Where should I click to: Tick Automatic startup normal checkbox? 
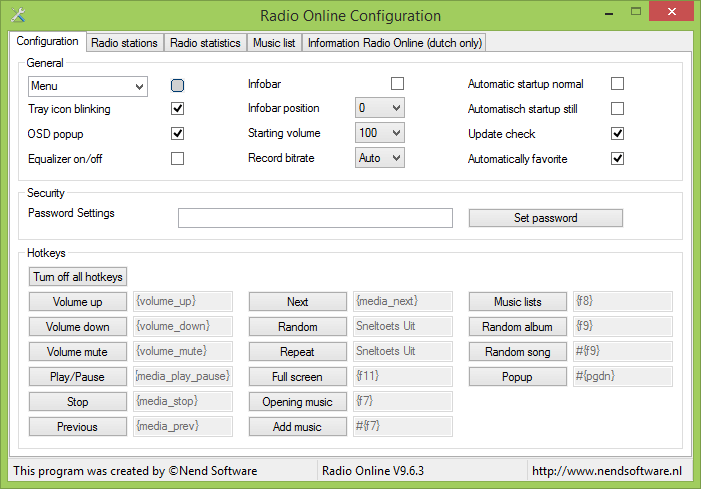617,84
